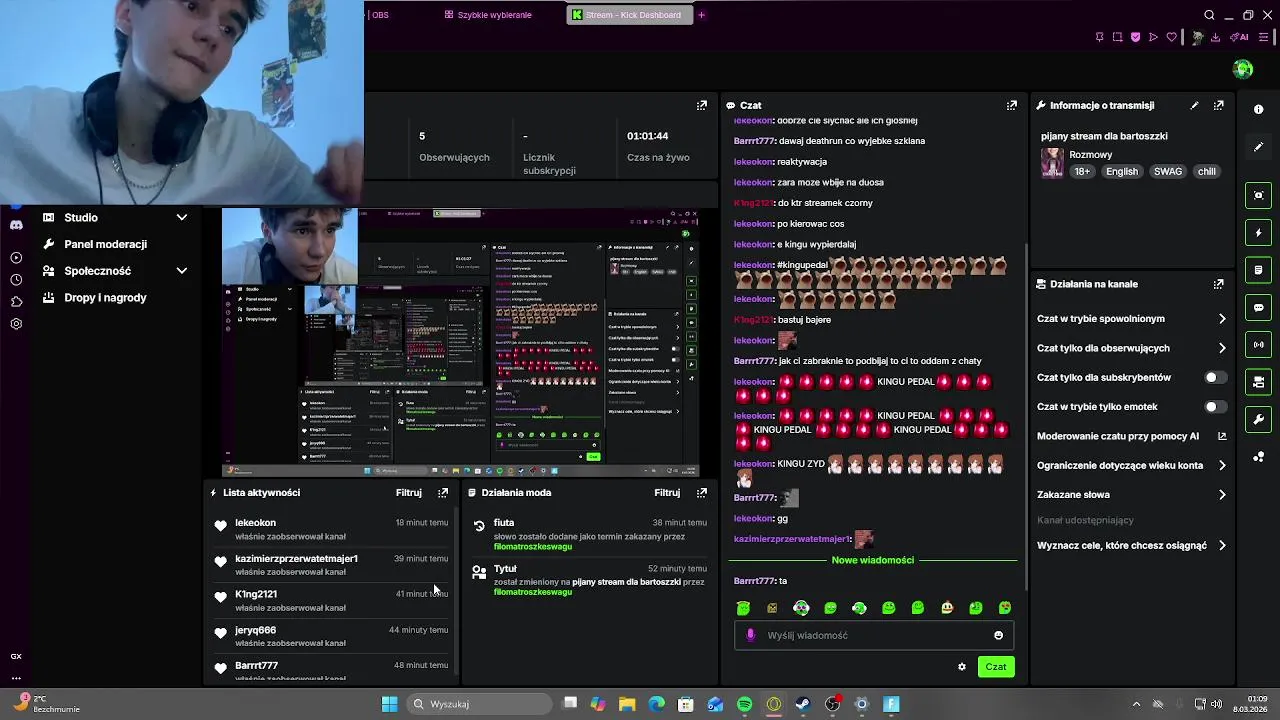Toggle Czat tylko dla subskrybentów

point(1215,377)
